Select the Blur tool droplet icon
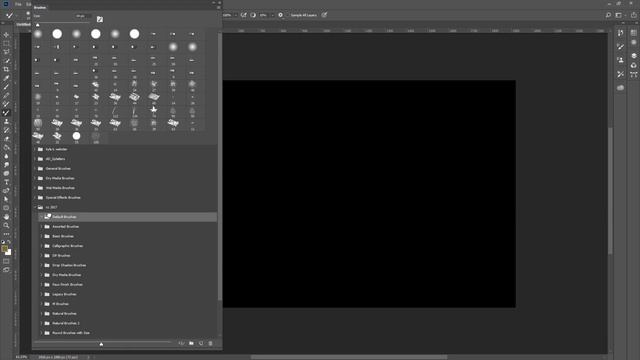The image size is (640, 360). click(6, 156)
